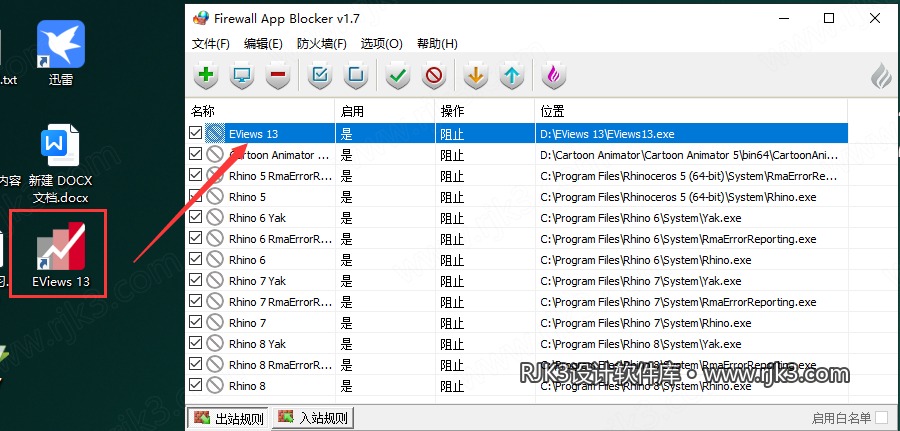
Task: Click block icon on Rhino 8 Yak row
Action: pos(215,344)
